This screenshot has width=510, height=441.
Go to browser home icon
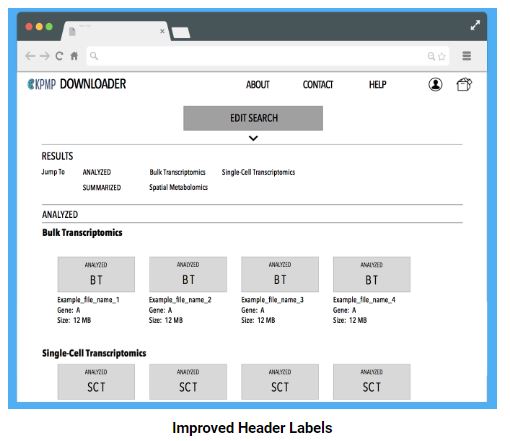74,56
